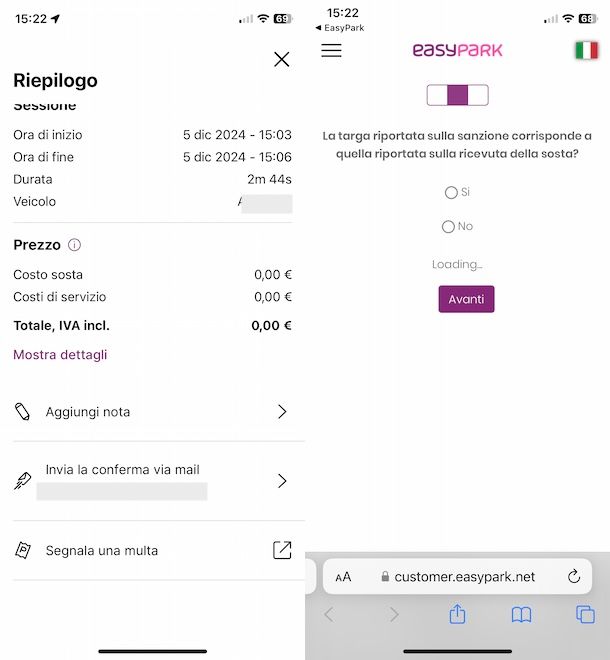Open Safari bookmarks book icon

coord(521,615)
